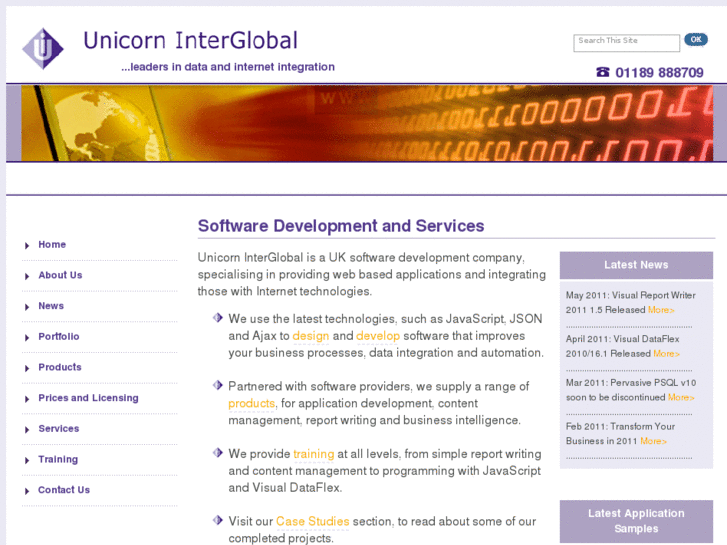Click the 'Software Development and Services' heading
The width and height of the screenshot is (727, 545).
(341, 226)
